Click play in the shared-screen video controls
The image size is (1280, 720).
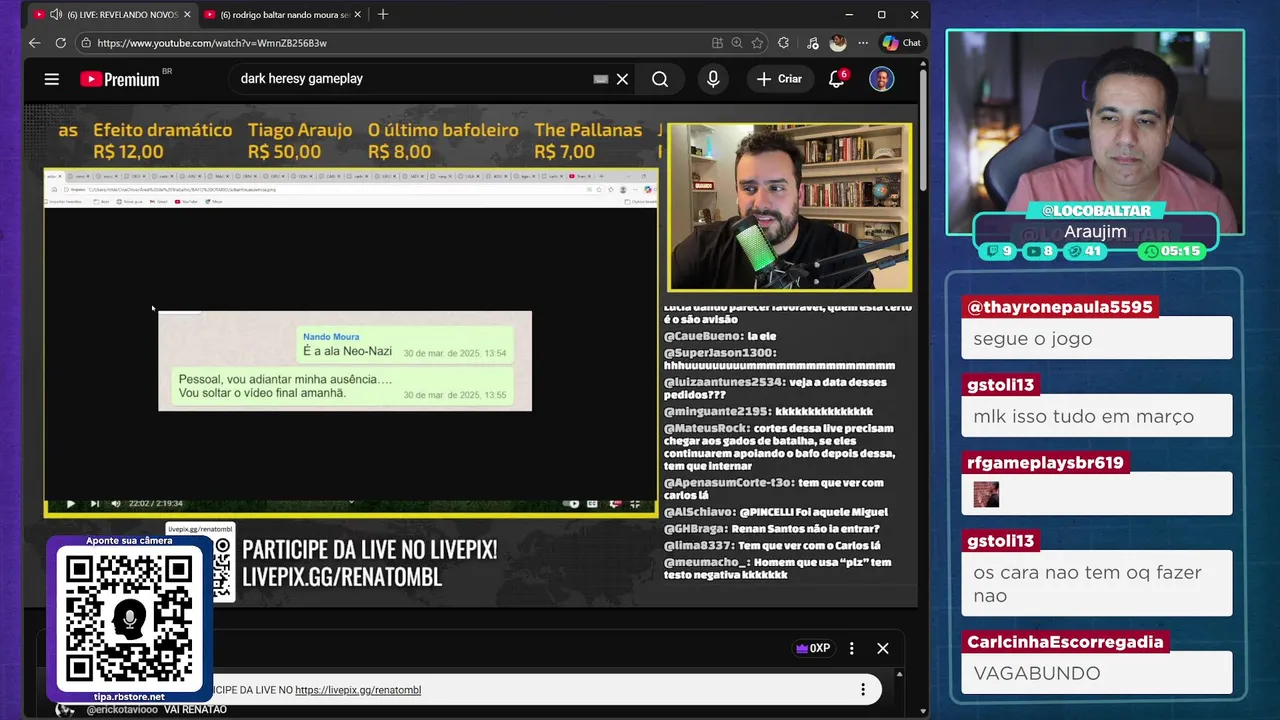pyautogui.click(x=70, y=504)
